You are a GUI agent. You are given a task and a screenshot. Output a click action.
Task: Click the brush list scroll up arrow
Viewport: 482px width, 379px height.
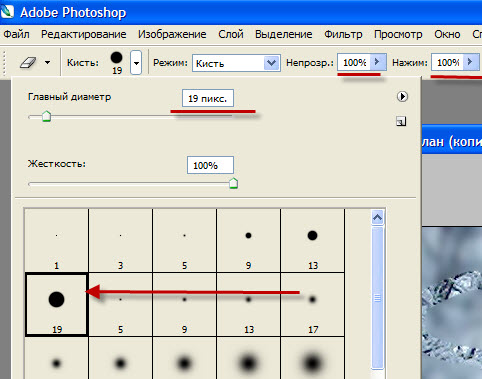[377, 218]
